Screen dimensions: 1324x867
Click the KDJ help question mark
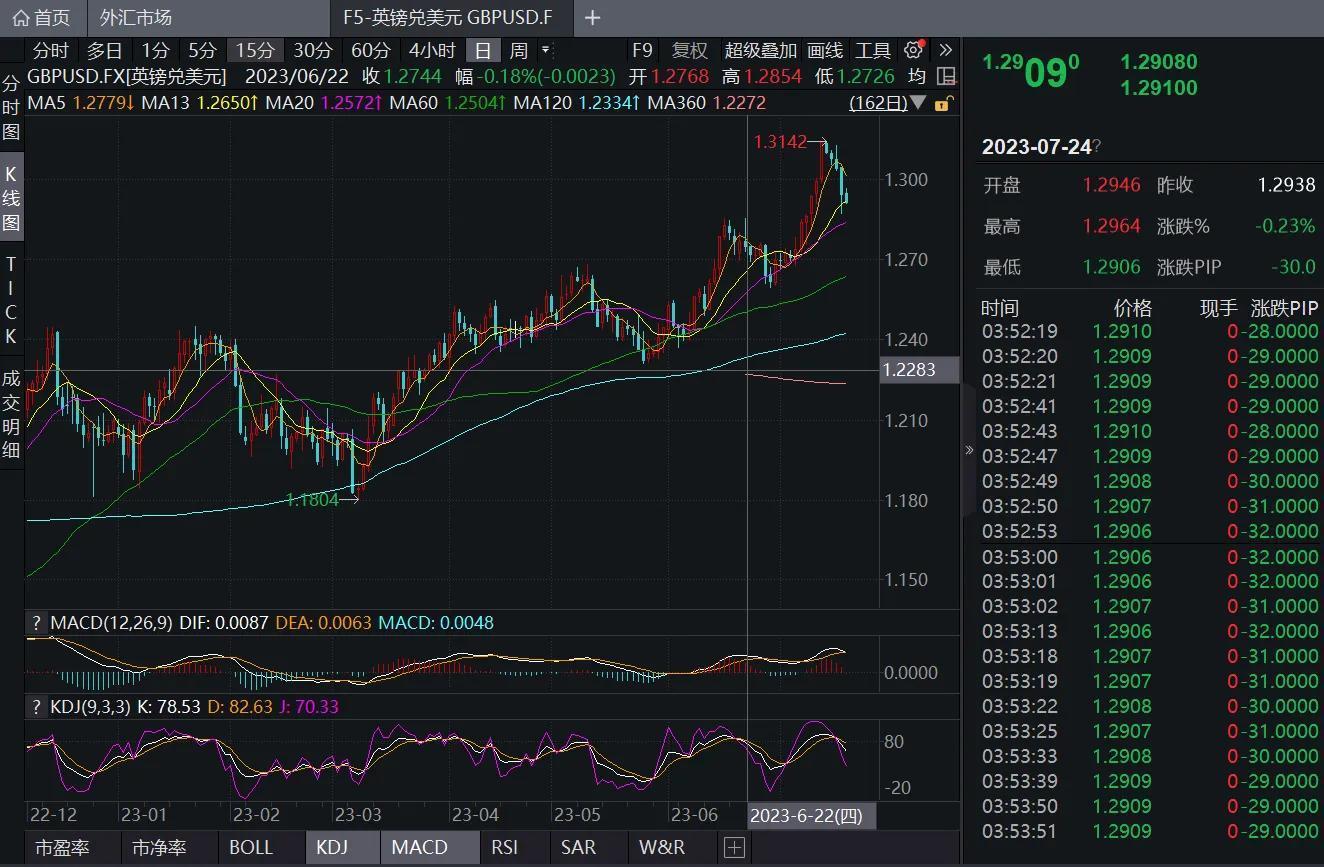pos(37,707)
